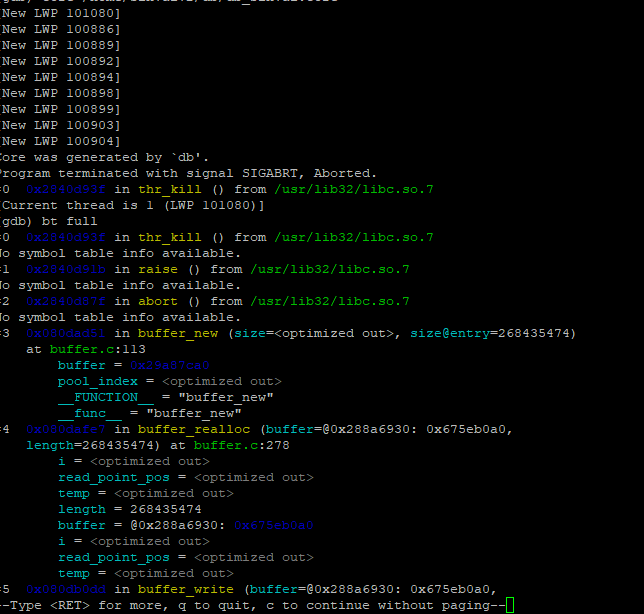Image resolution: width=644 pixels, height=614 pixels.
Task: Click the 'New LWP 100904' line
Action: pyautogui.click(x=60, y=141)
